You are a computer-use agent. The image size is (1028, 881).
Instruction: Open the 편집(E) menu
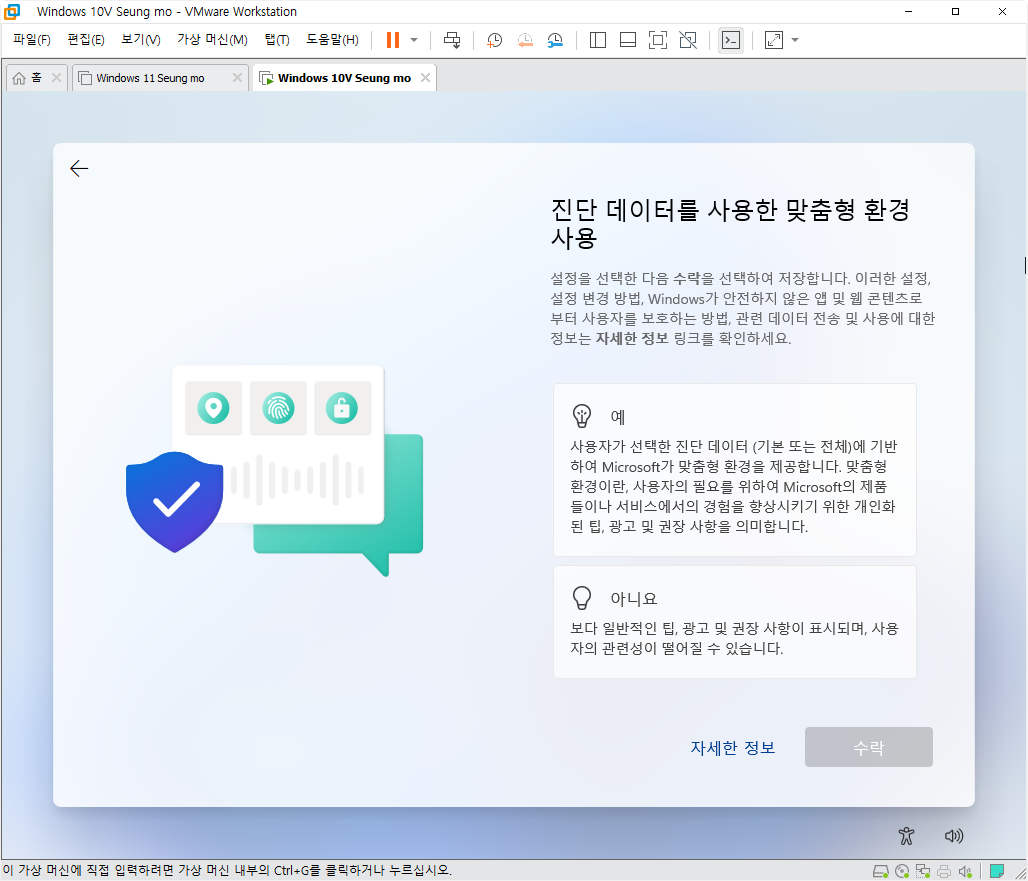point(86,39)
